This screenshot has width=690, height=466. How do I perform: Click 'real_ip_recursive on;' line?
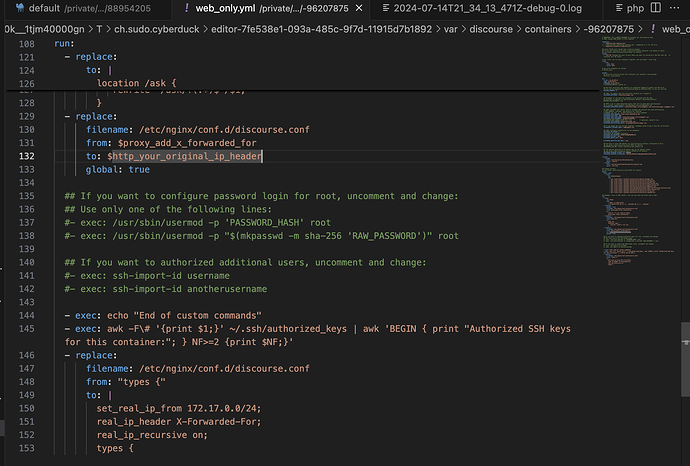(x=152, y=435)
